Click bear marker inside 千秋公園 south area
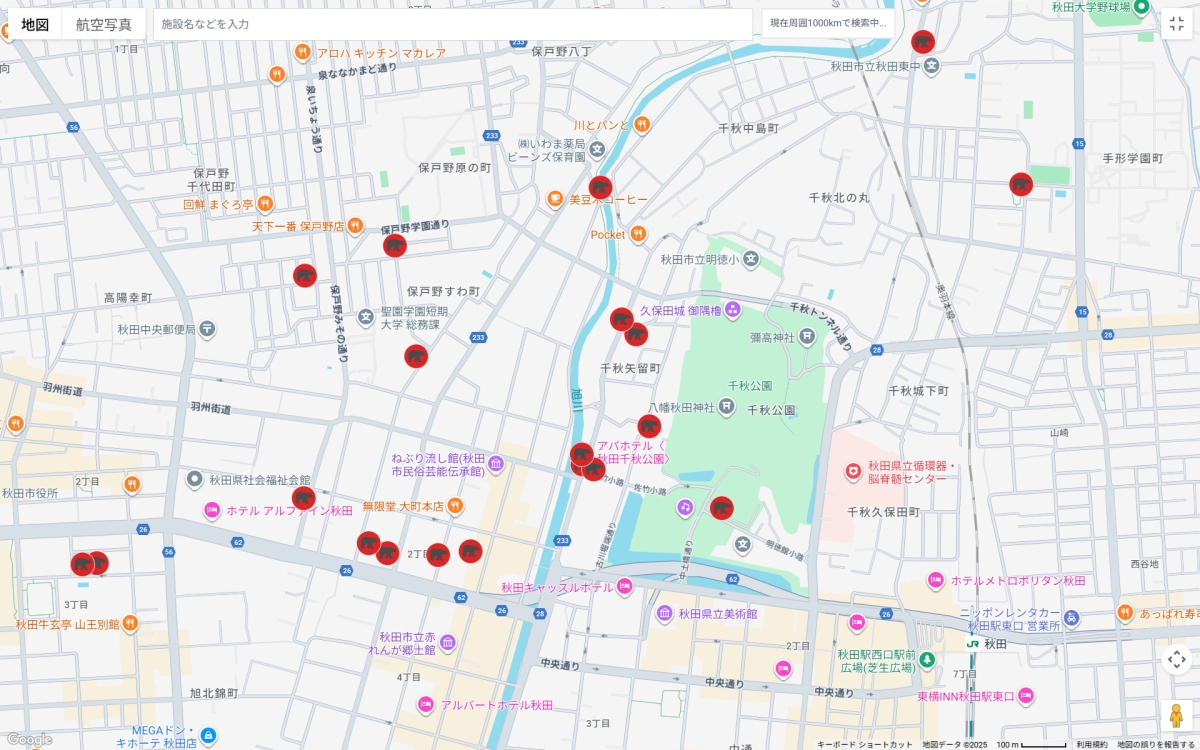The width and height of the screenshot is (1200, 750). click(x=721, y=508)
